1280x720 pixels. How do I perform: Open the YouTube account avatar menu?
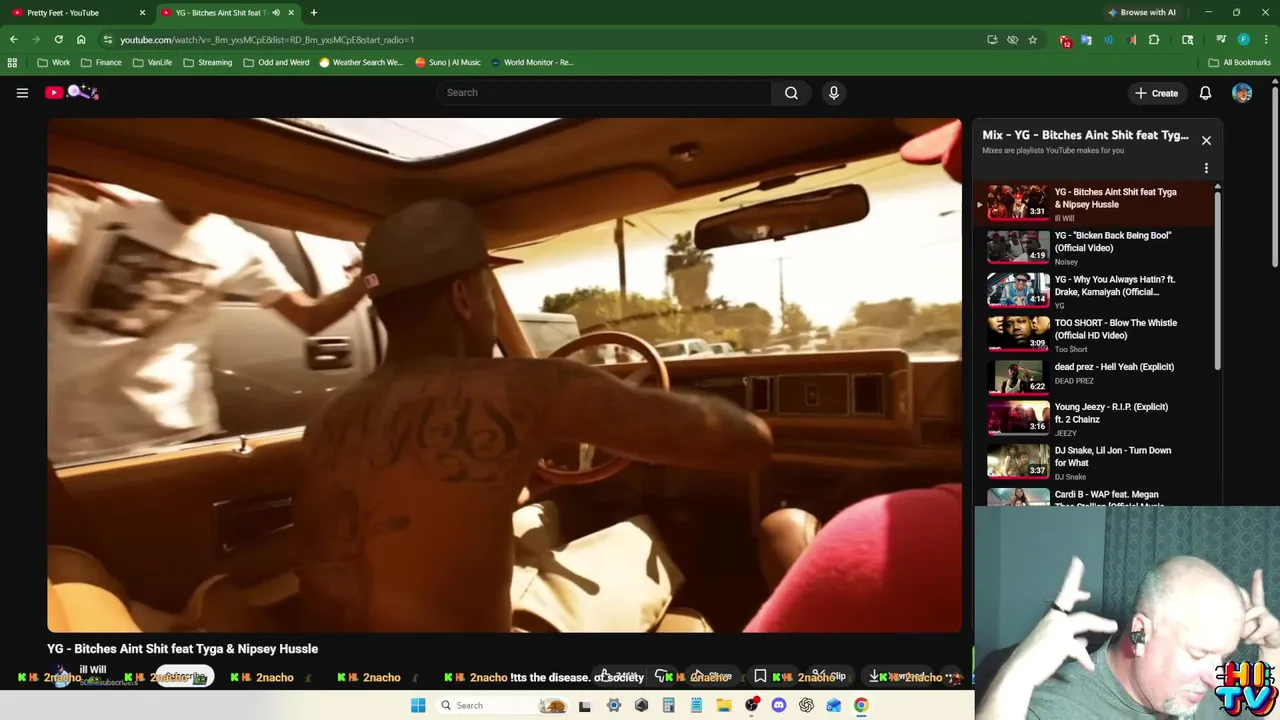point(1242,93)
